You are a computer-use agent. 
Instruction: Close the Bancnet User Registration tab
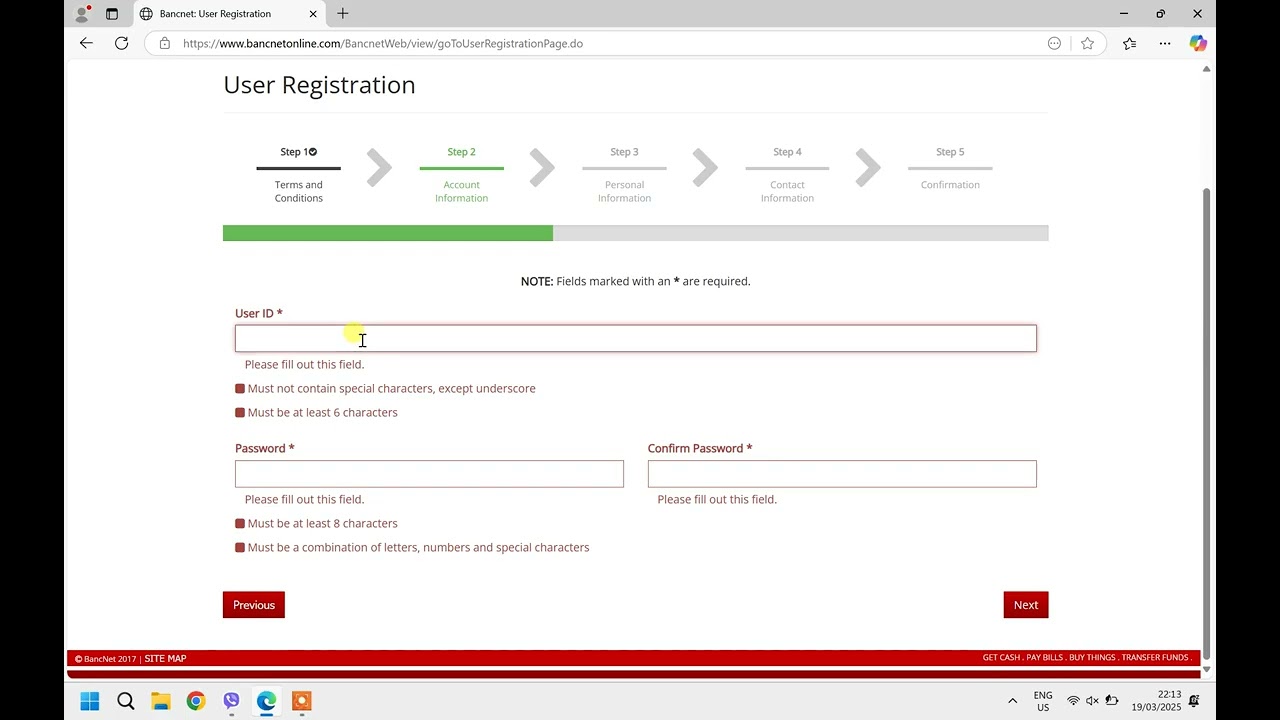click(313, 14)
